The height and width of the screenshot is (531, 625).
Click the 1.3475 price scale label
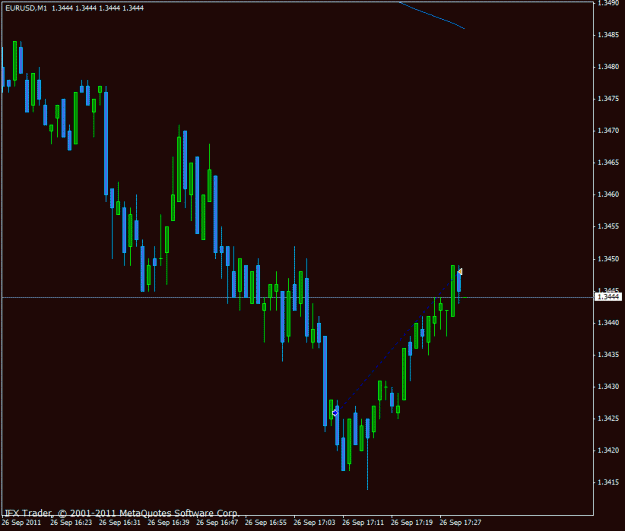[x=608, y=98]
